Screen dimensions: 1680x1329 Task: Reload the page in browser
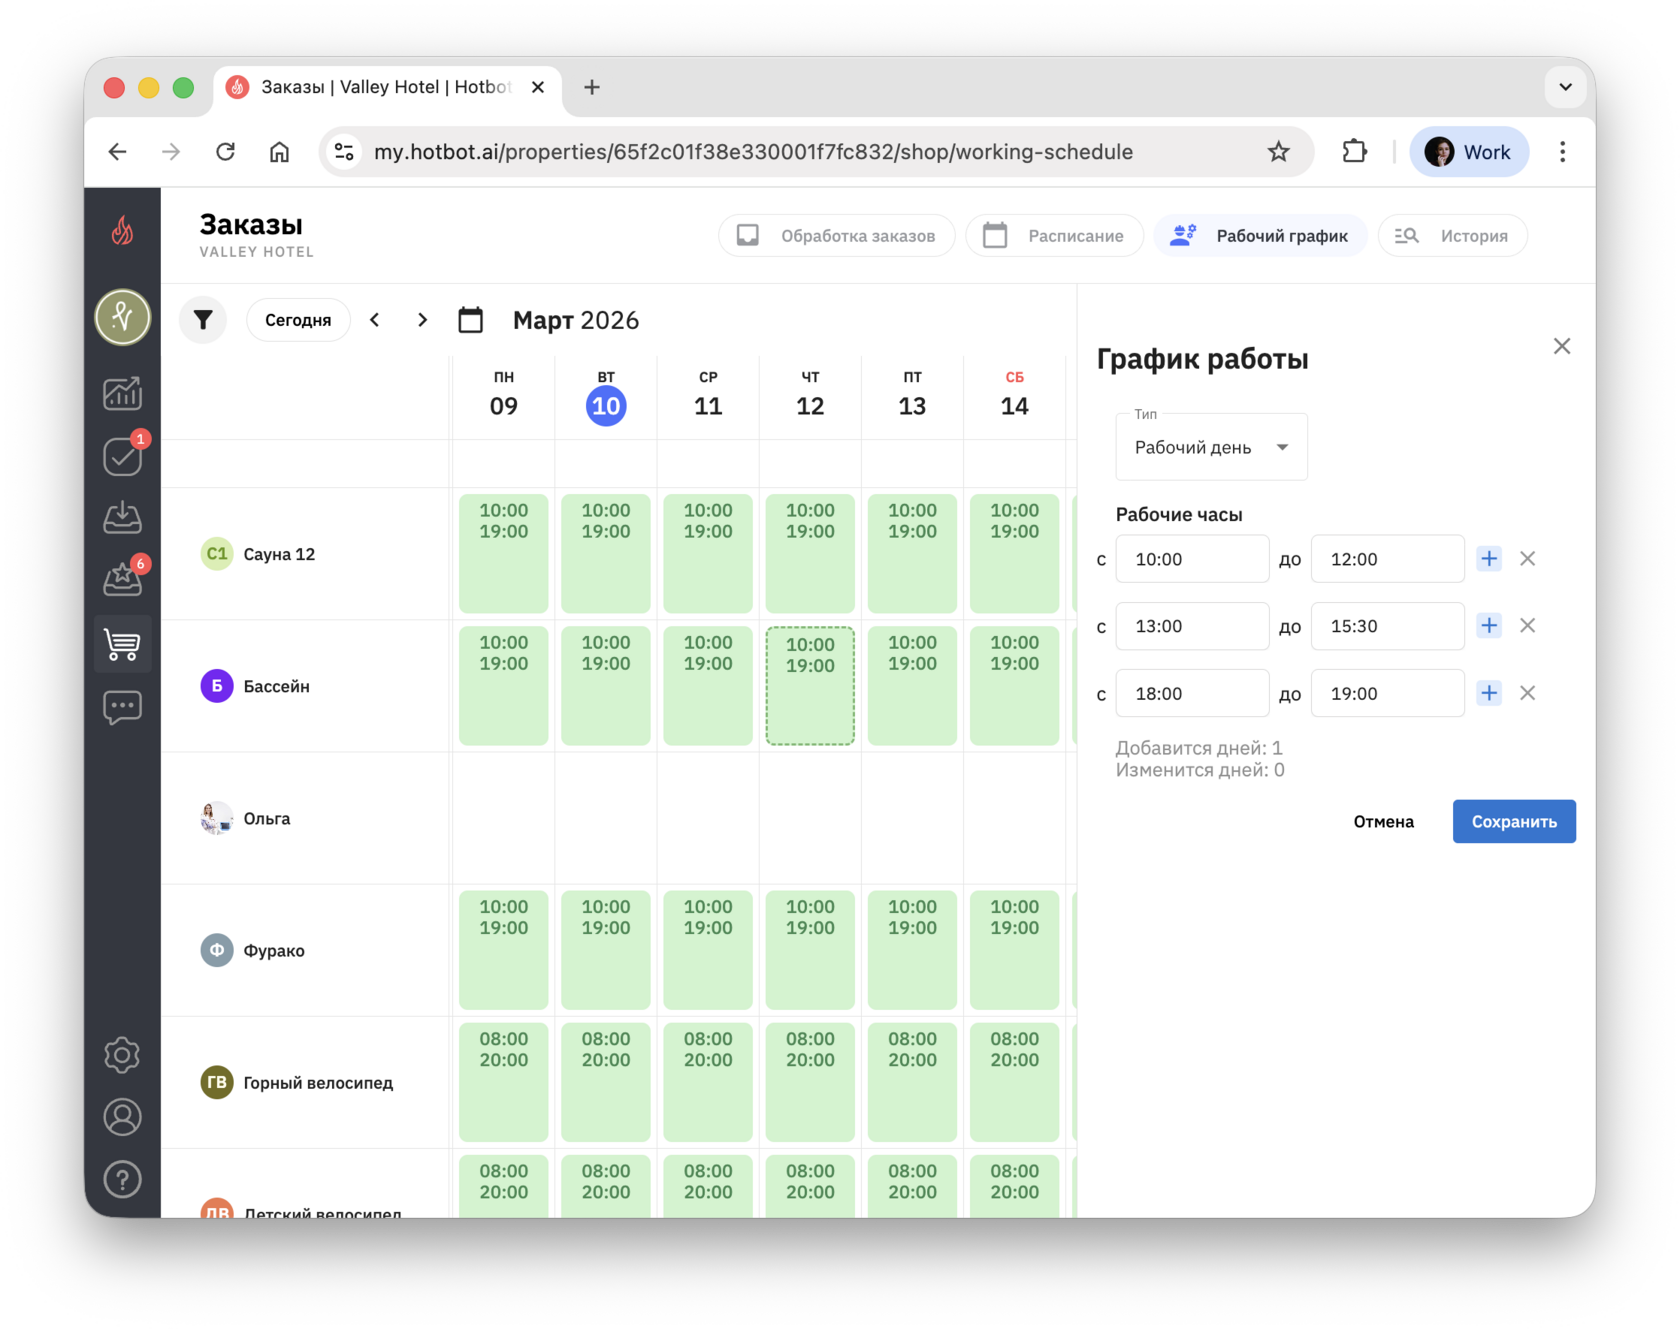[x=226, y=152]
